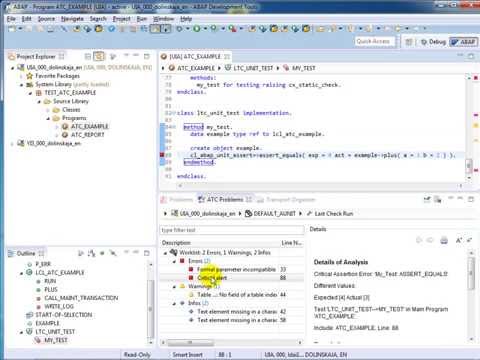Click the blue circular toolbar icon
The image size is (480, 360).
[x=111, y=29]
